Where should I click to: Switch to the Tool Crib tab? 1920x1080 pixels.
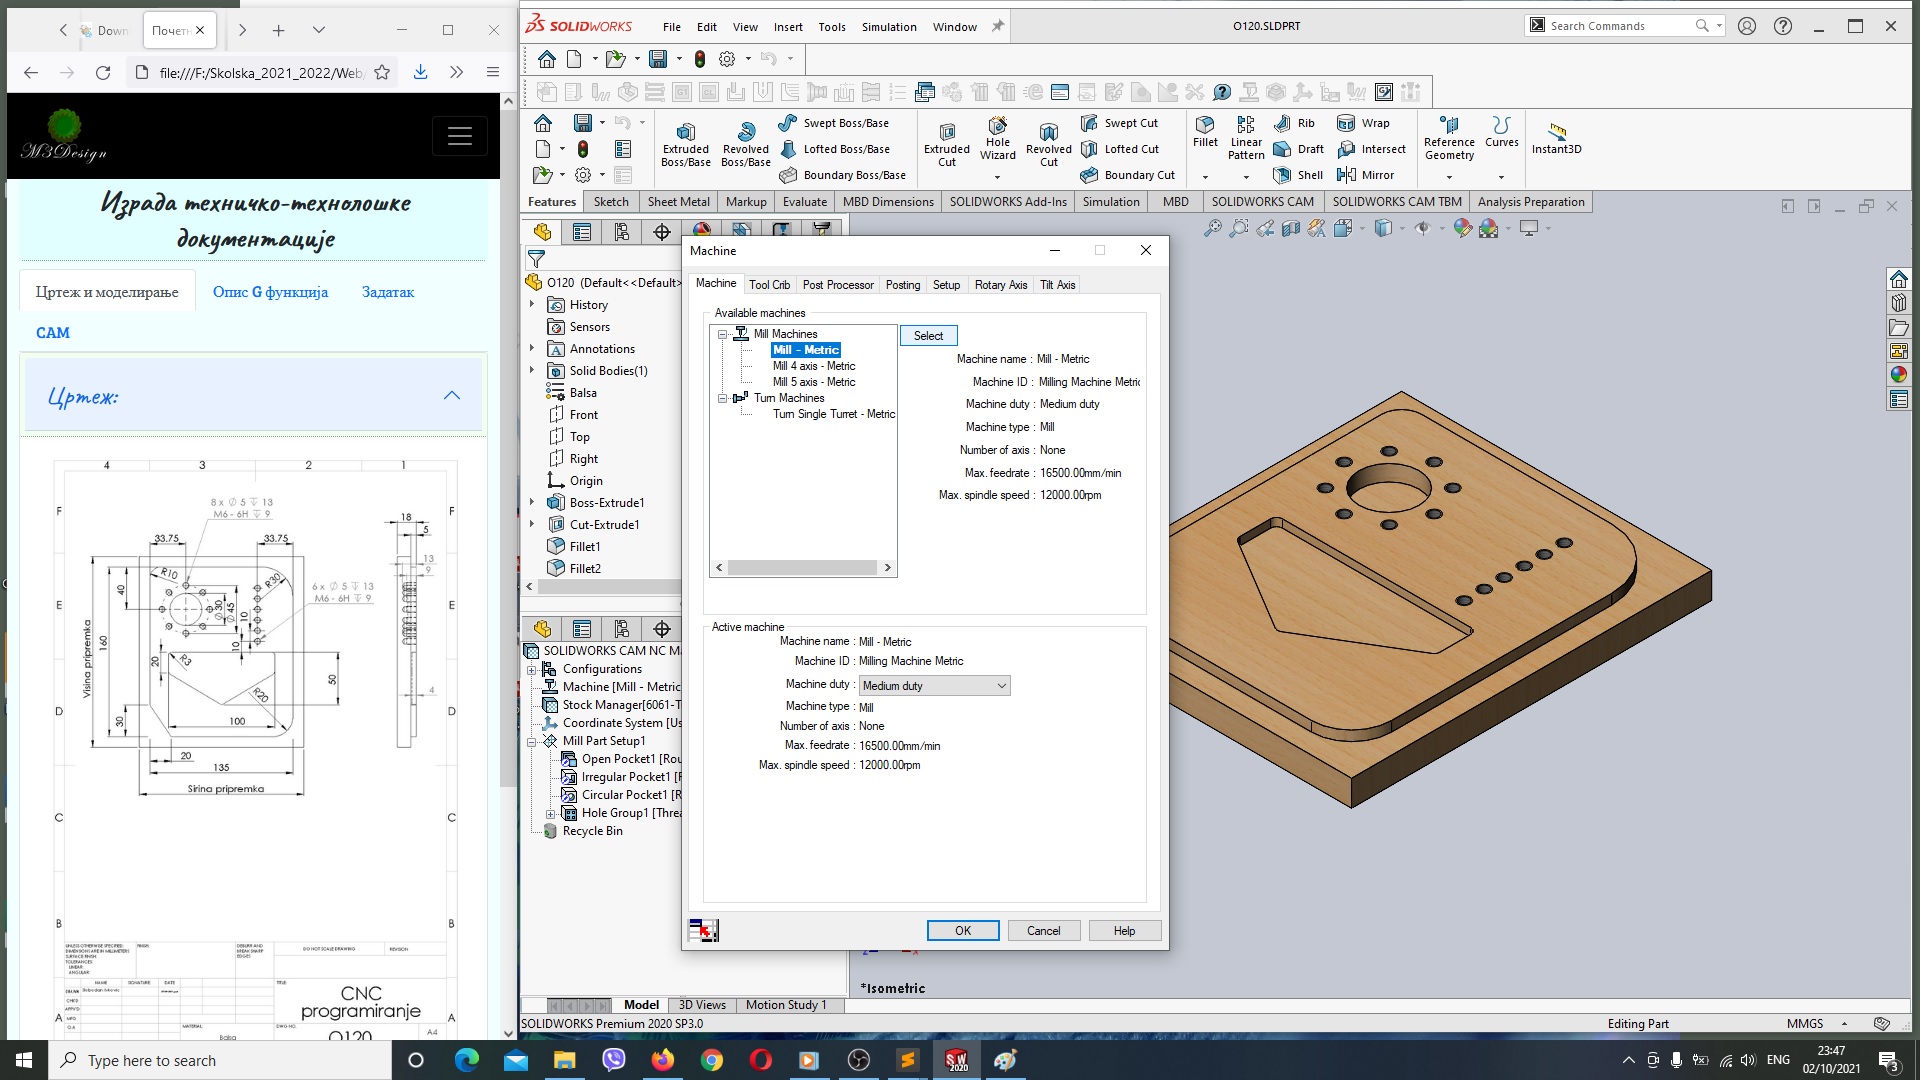[767, 284]
